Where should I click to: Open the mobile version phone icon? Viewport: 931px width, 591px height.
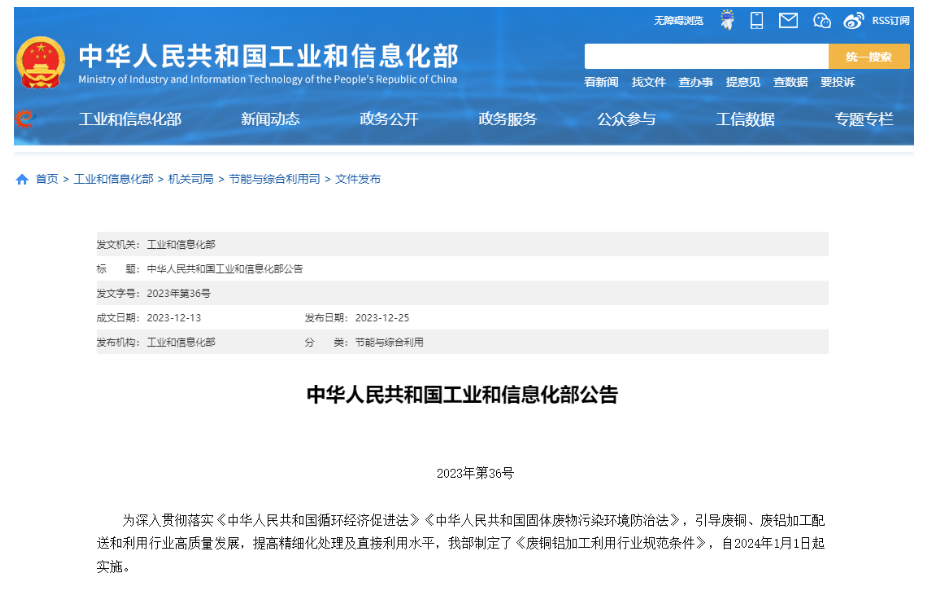click(x=757, y=20)
